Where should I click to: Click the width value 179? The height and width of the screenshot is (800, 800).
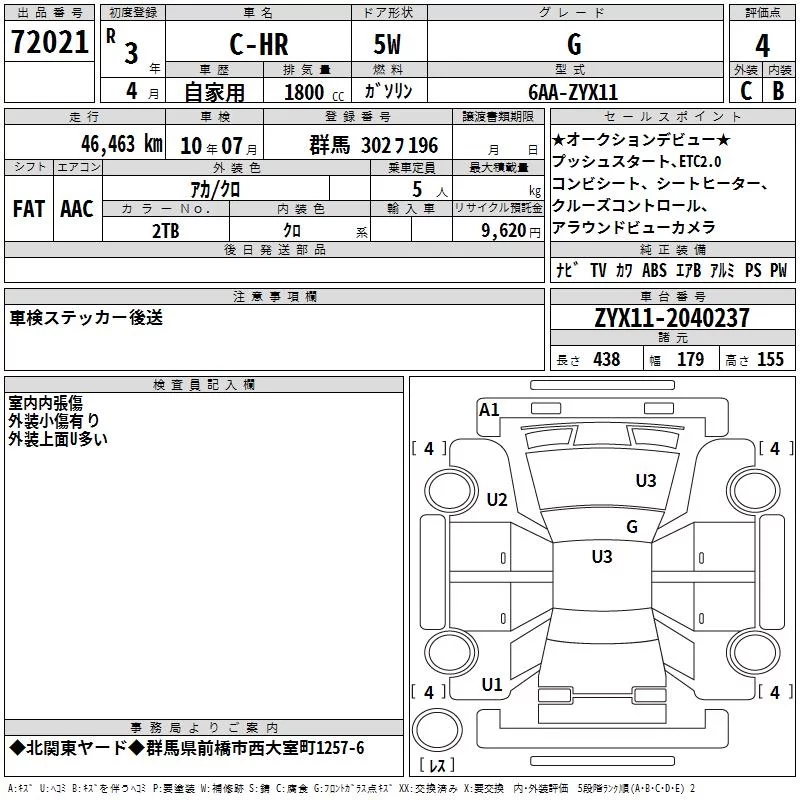coord(690,359)
